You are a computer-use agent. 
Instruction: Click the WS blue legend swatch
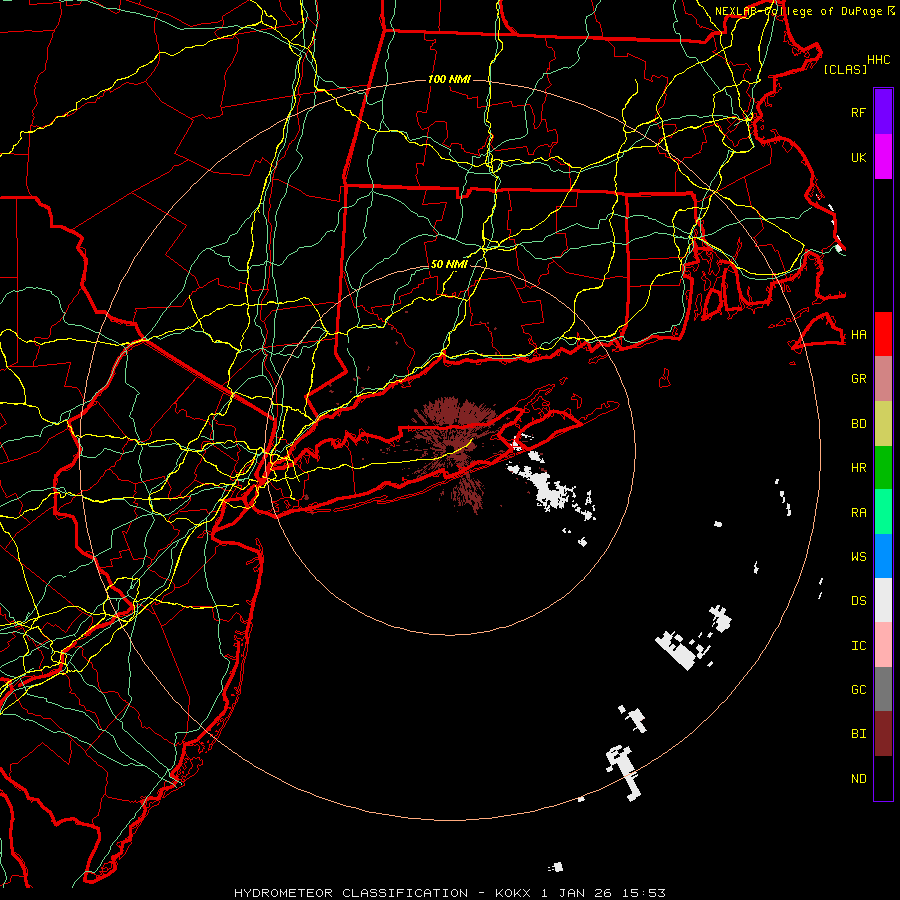tap(883, 556)
